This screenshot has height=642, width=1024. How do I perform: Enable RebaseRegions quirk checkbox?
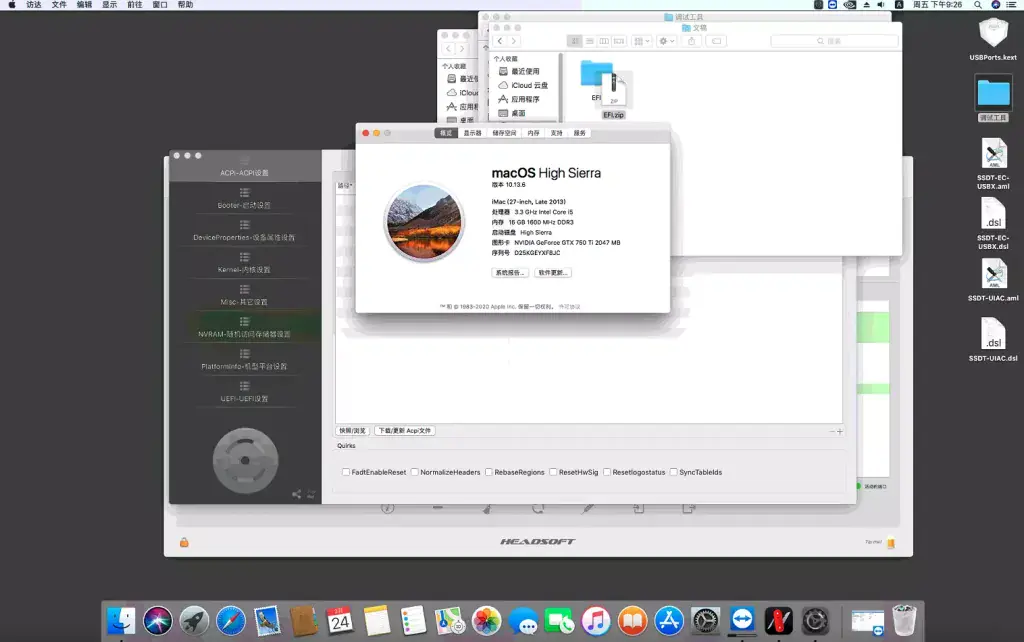[x=488, y=472]
